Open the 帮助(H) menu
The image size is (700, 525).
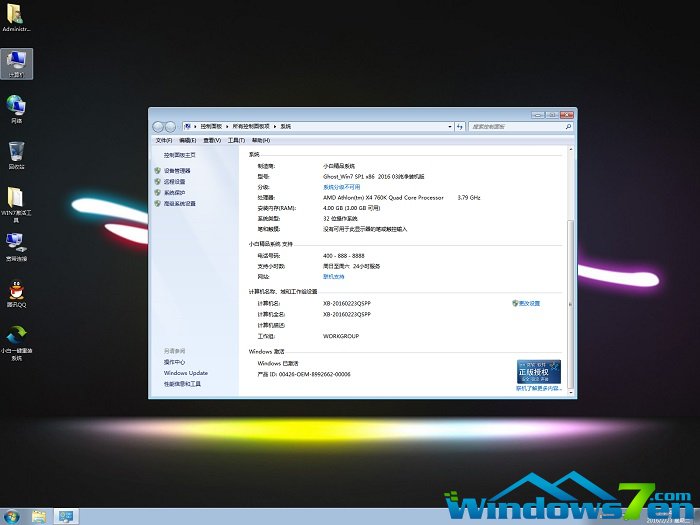[x=261, y=141]
